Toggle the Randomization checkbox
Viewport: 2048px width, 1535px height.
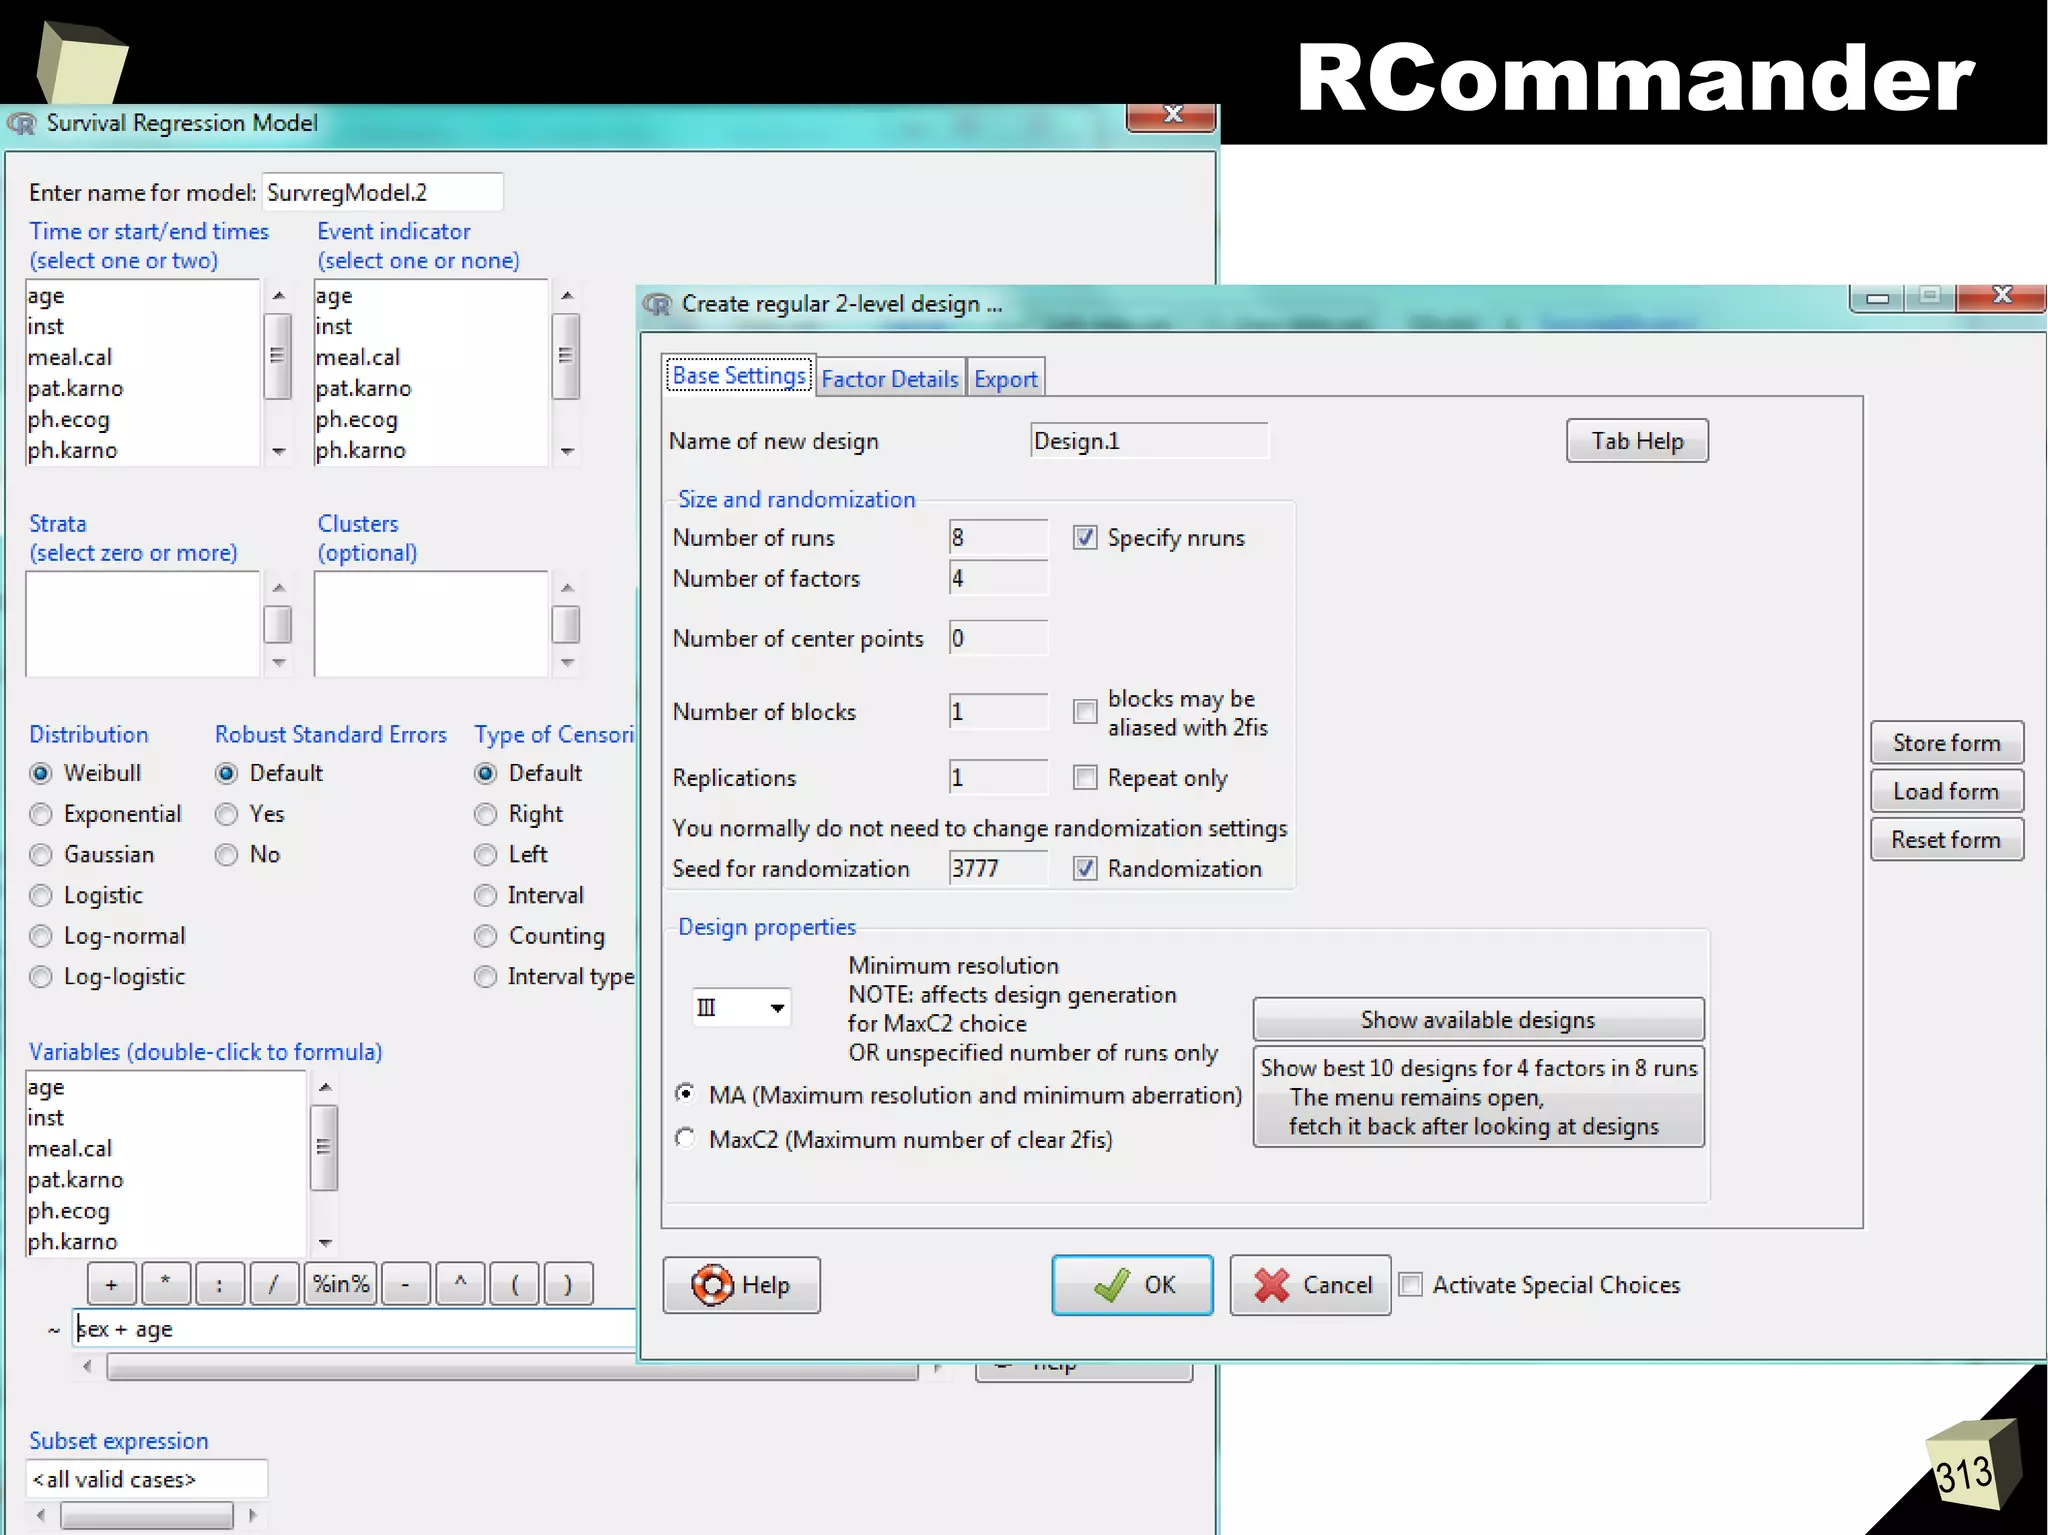click(x=1085, y=868)
